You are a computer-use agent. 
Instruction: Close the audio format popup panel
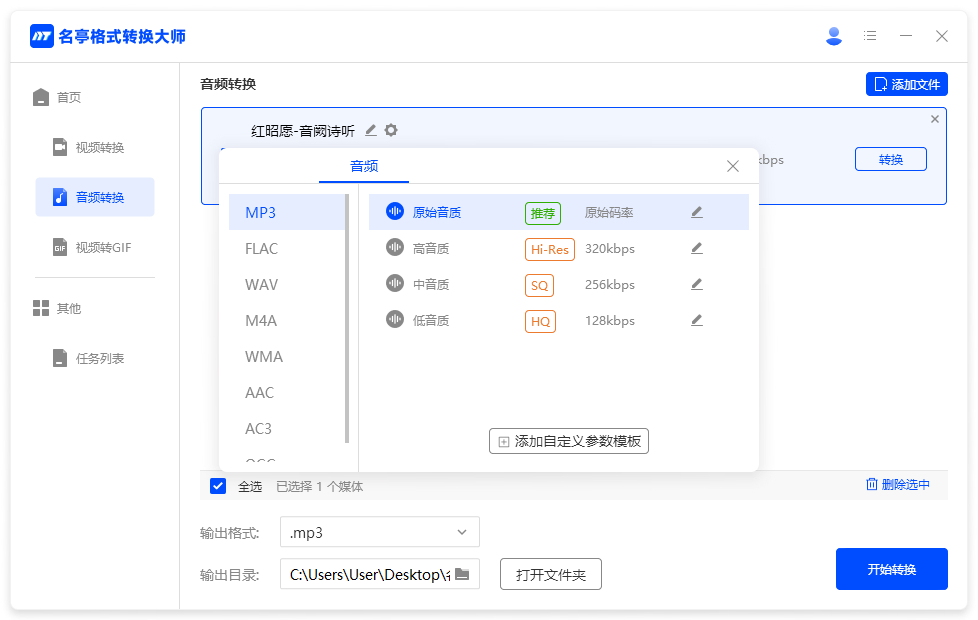(733, 166)
